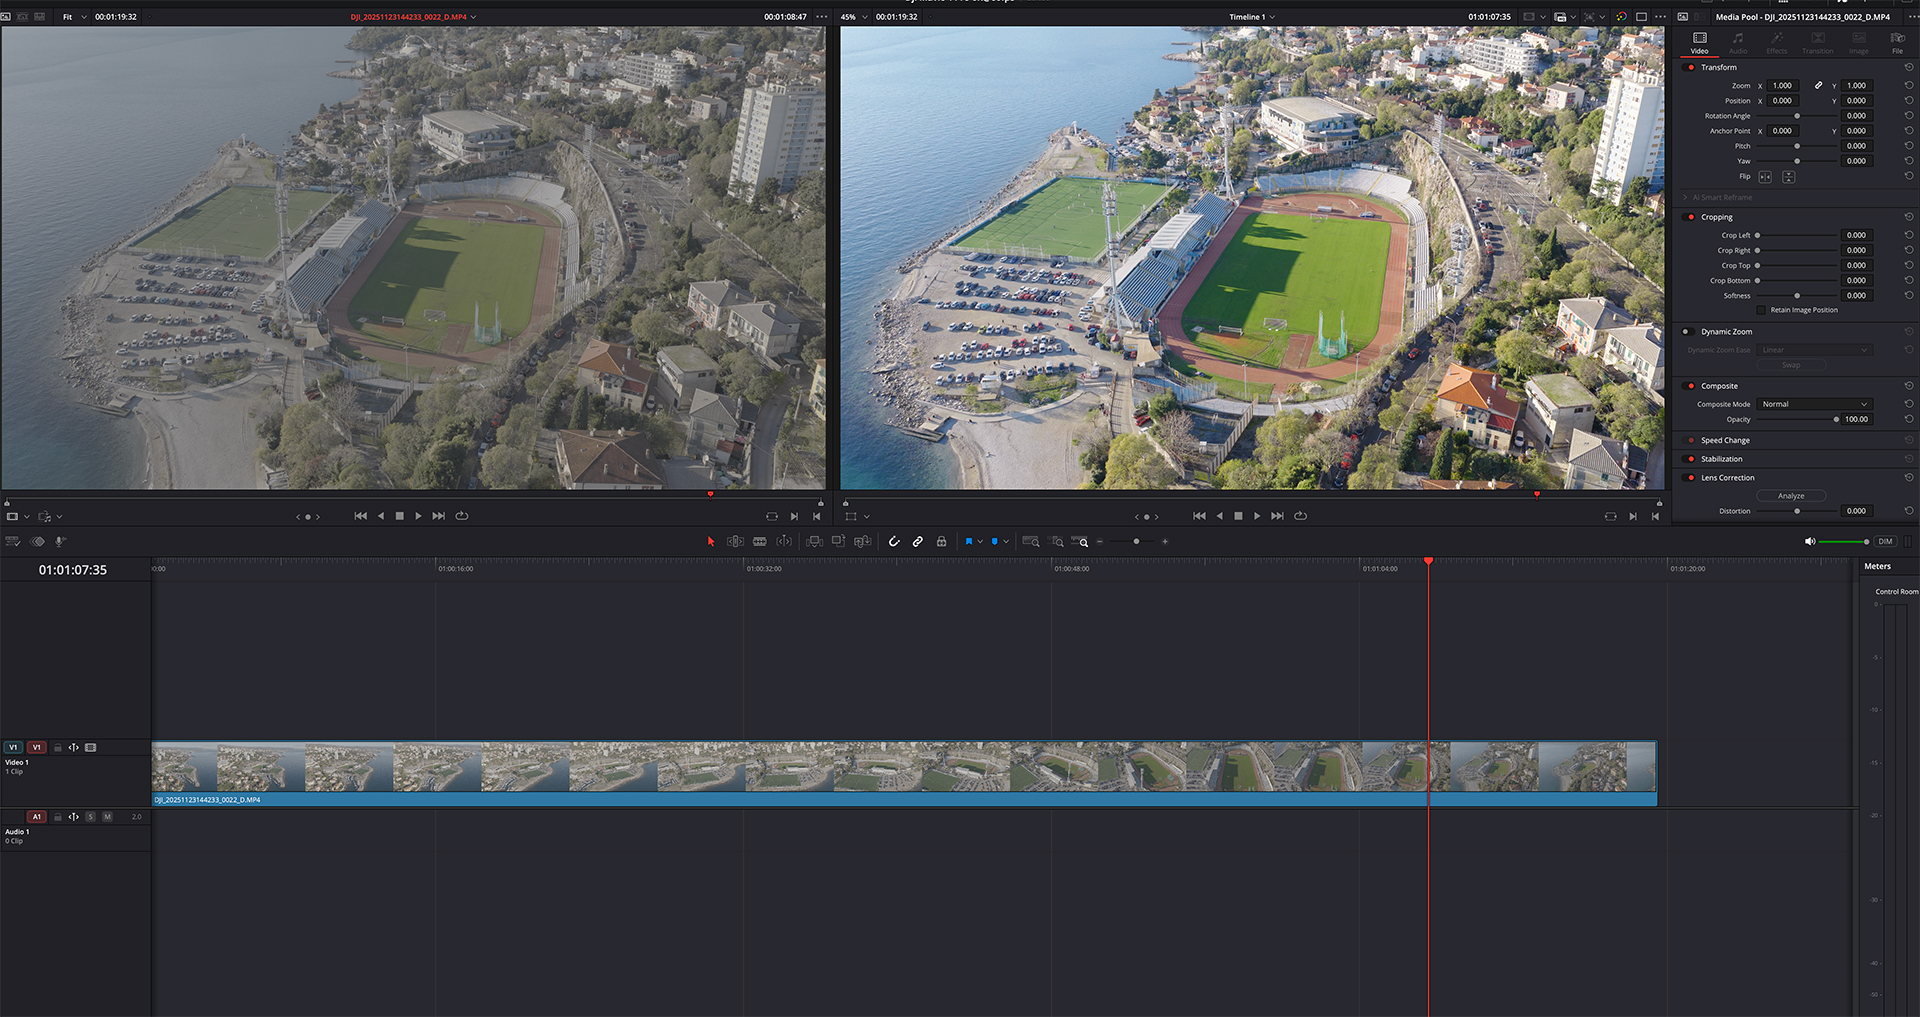The width and height of the screenshot is (1920, 1017).
Task: Open the blue flag color dropdown arrow
Action: pyautogui.click(x=980, y=542)
